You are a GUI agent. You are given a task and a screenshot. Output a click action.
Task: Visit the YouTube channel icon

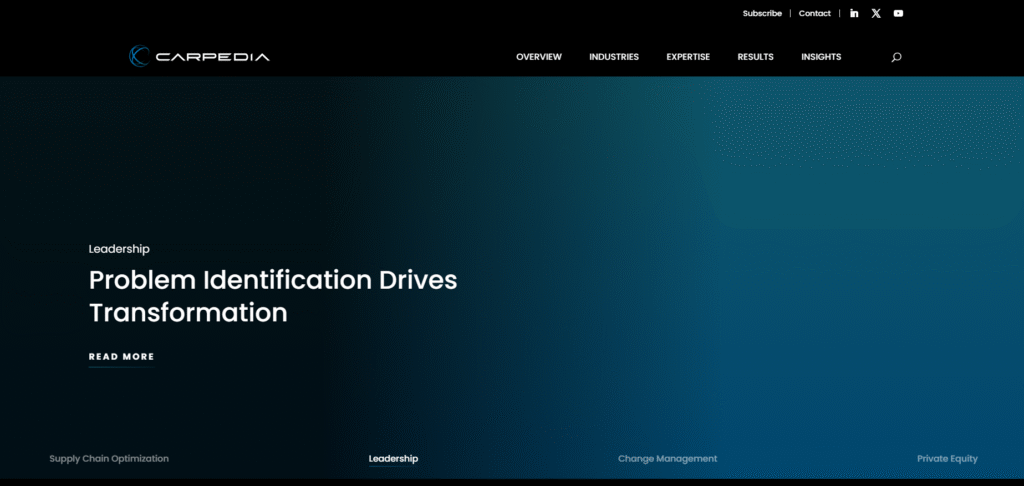click(898, 13)
